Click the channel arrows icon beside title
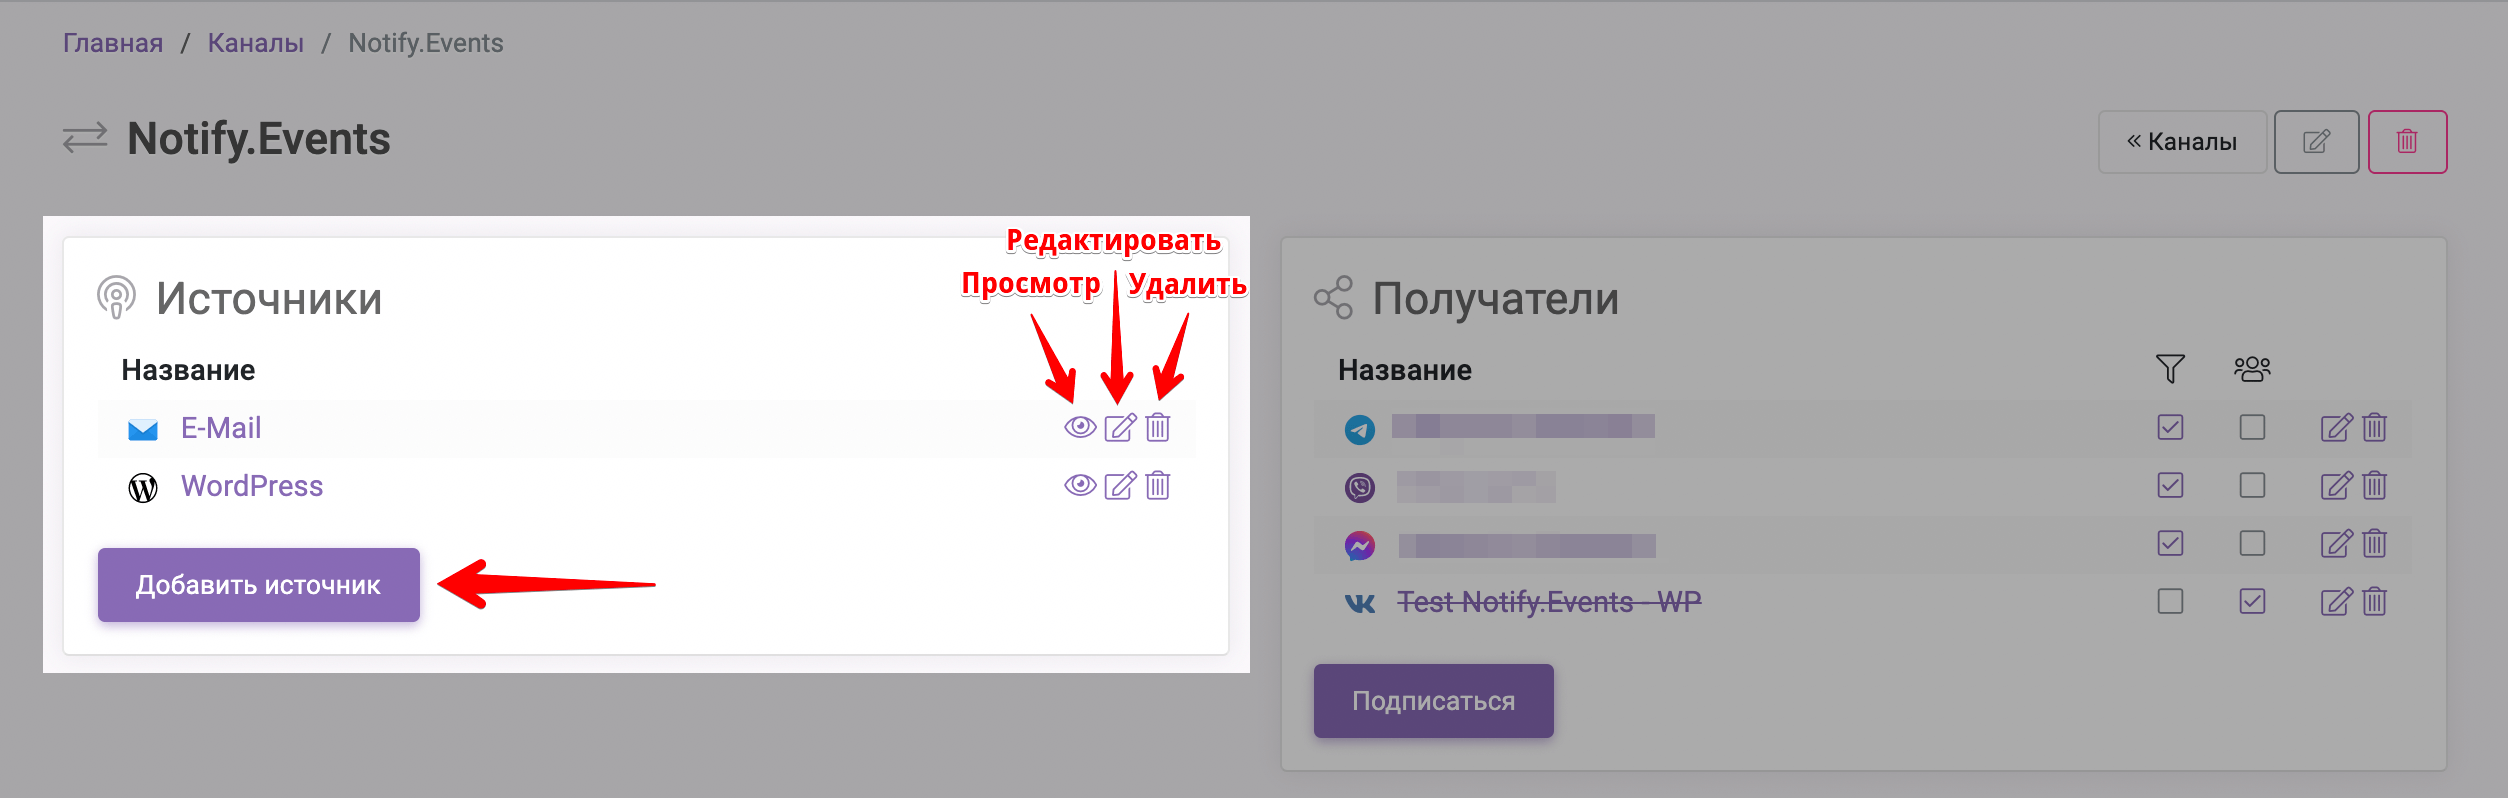This screenshot has width=2508, height=798. tap(85, 138)
